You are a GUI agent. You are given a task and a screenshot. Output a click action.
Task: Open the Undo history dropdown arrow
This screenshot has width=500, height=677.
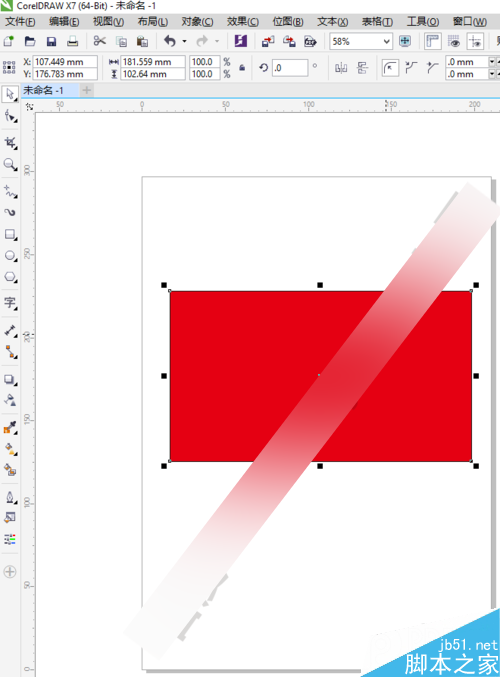pyautogui.click(x=184, y=41)
